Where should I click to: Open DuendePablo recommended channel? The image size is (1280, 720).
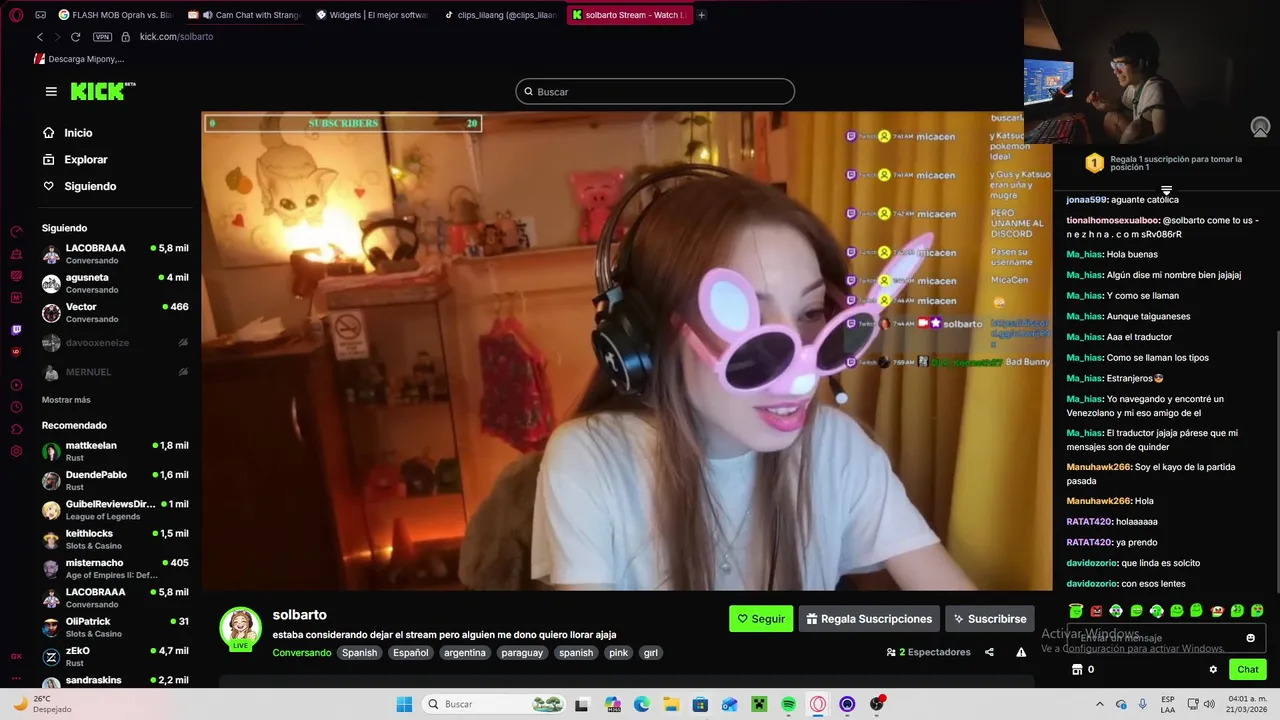[115, 480]
